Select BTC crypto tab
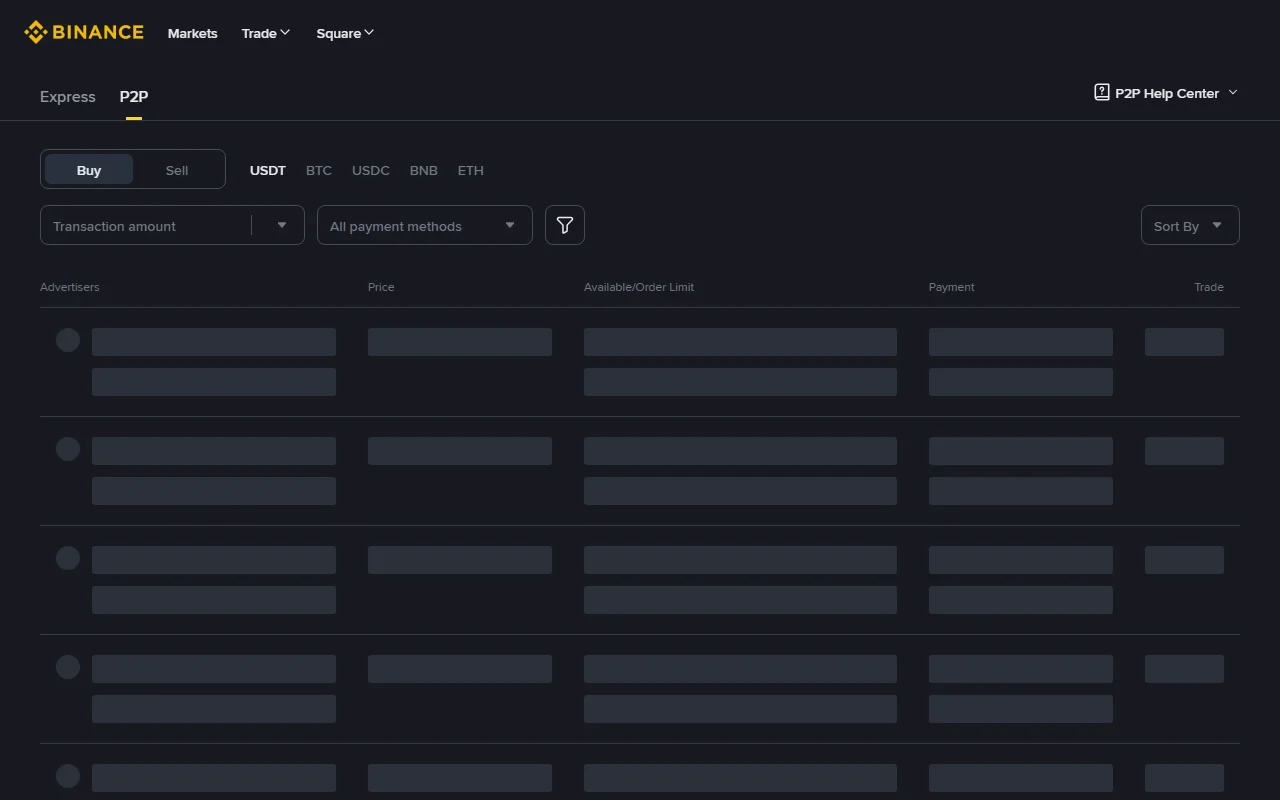The height and width of the screenshot is (800, 1280). [x=319, y=170]
